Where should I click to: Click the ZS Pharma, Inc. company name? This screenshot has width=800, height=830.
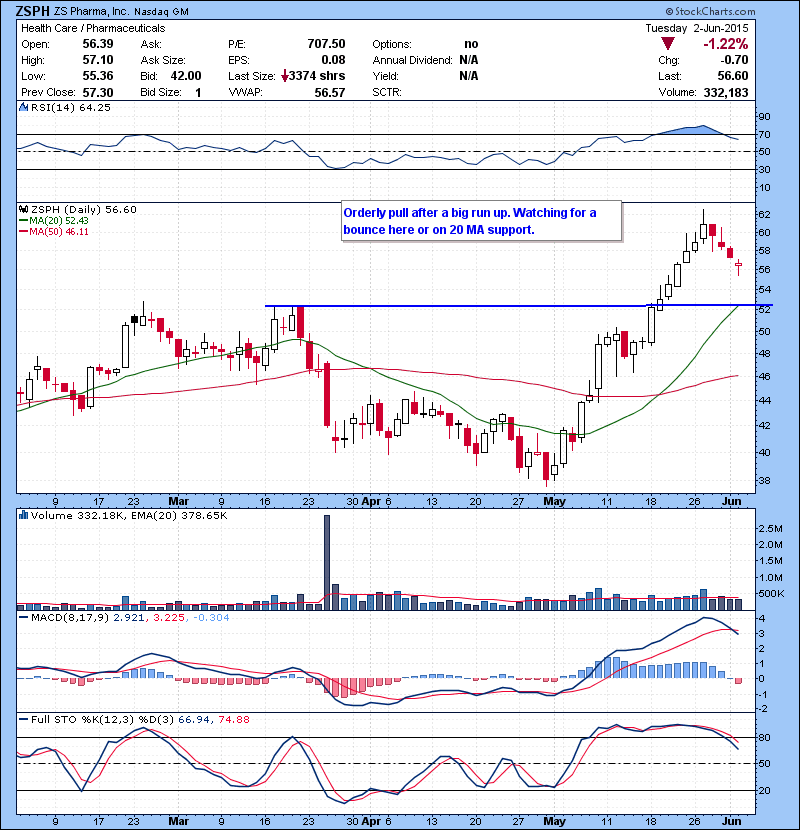point(91,11)
